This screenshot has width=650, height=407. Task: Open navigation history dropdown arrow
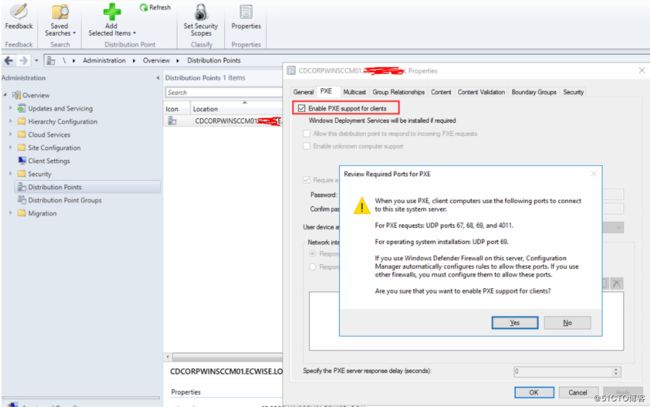pyautogui.click(x=36, y=61)
